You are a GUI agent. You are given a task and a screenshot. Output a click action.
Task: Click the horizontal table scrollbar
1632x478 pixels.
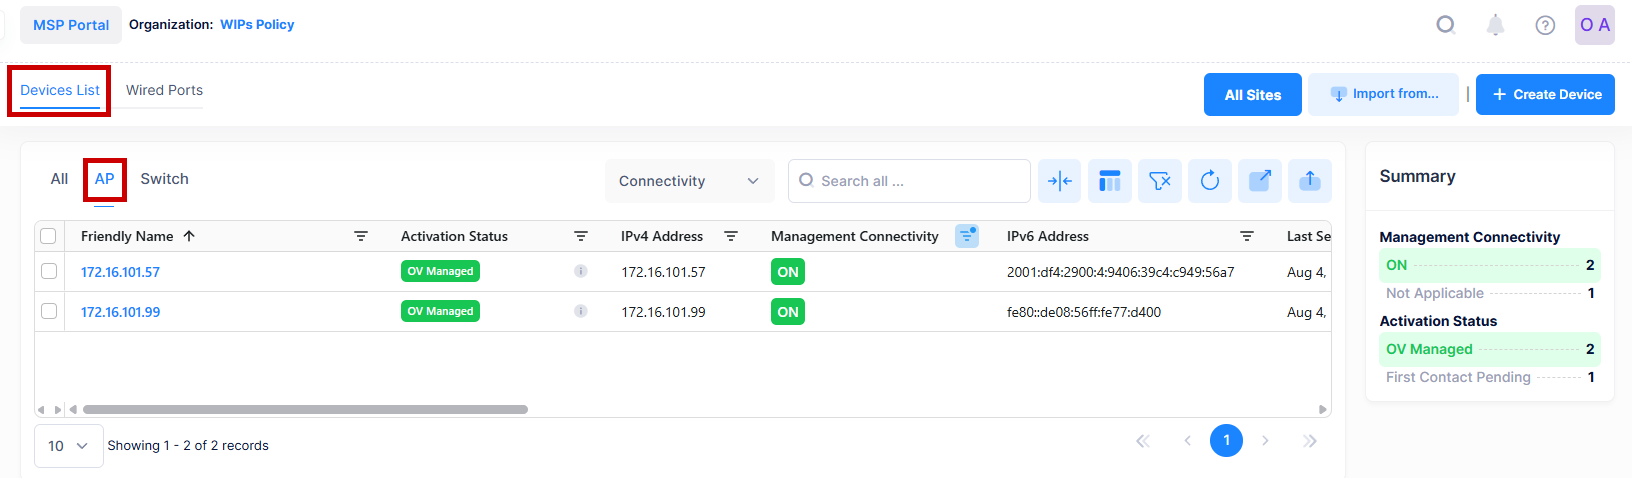[305, 409]
